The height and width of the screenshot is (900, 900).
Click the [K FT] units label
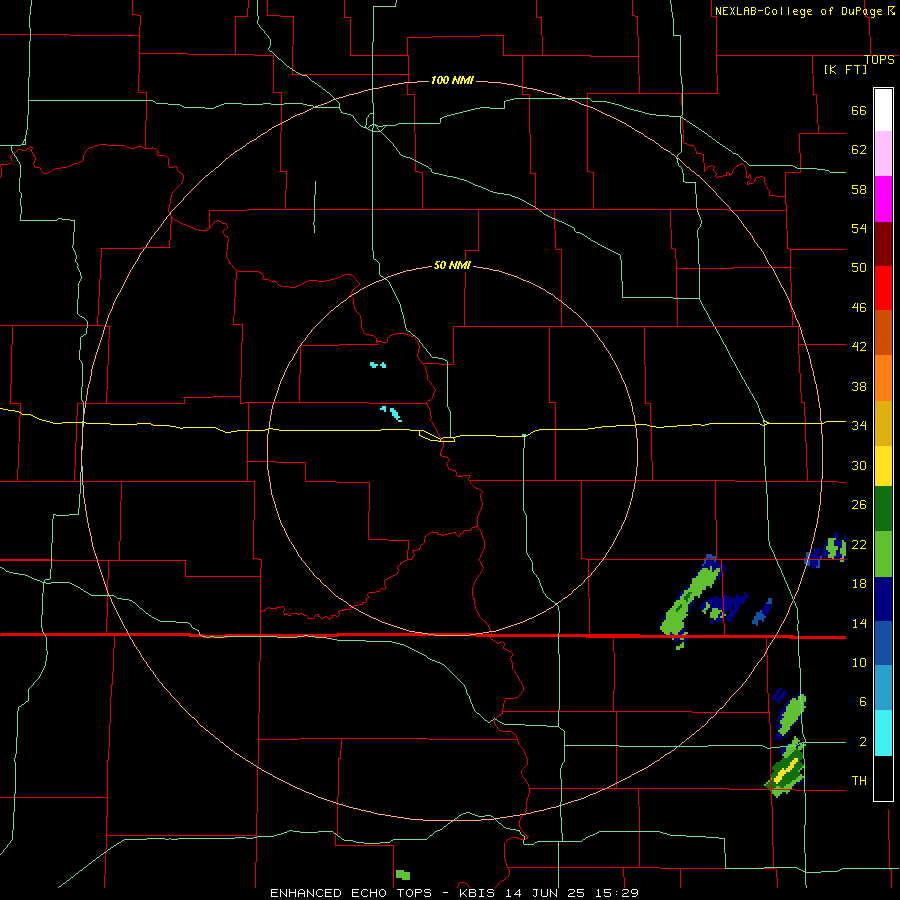point(845,69)
